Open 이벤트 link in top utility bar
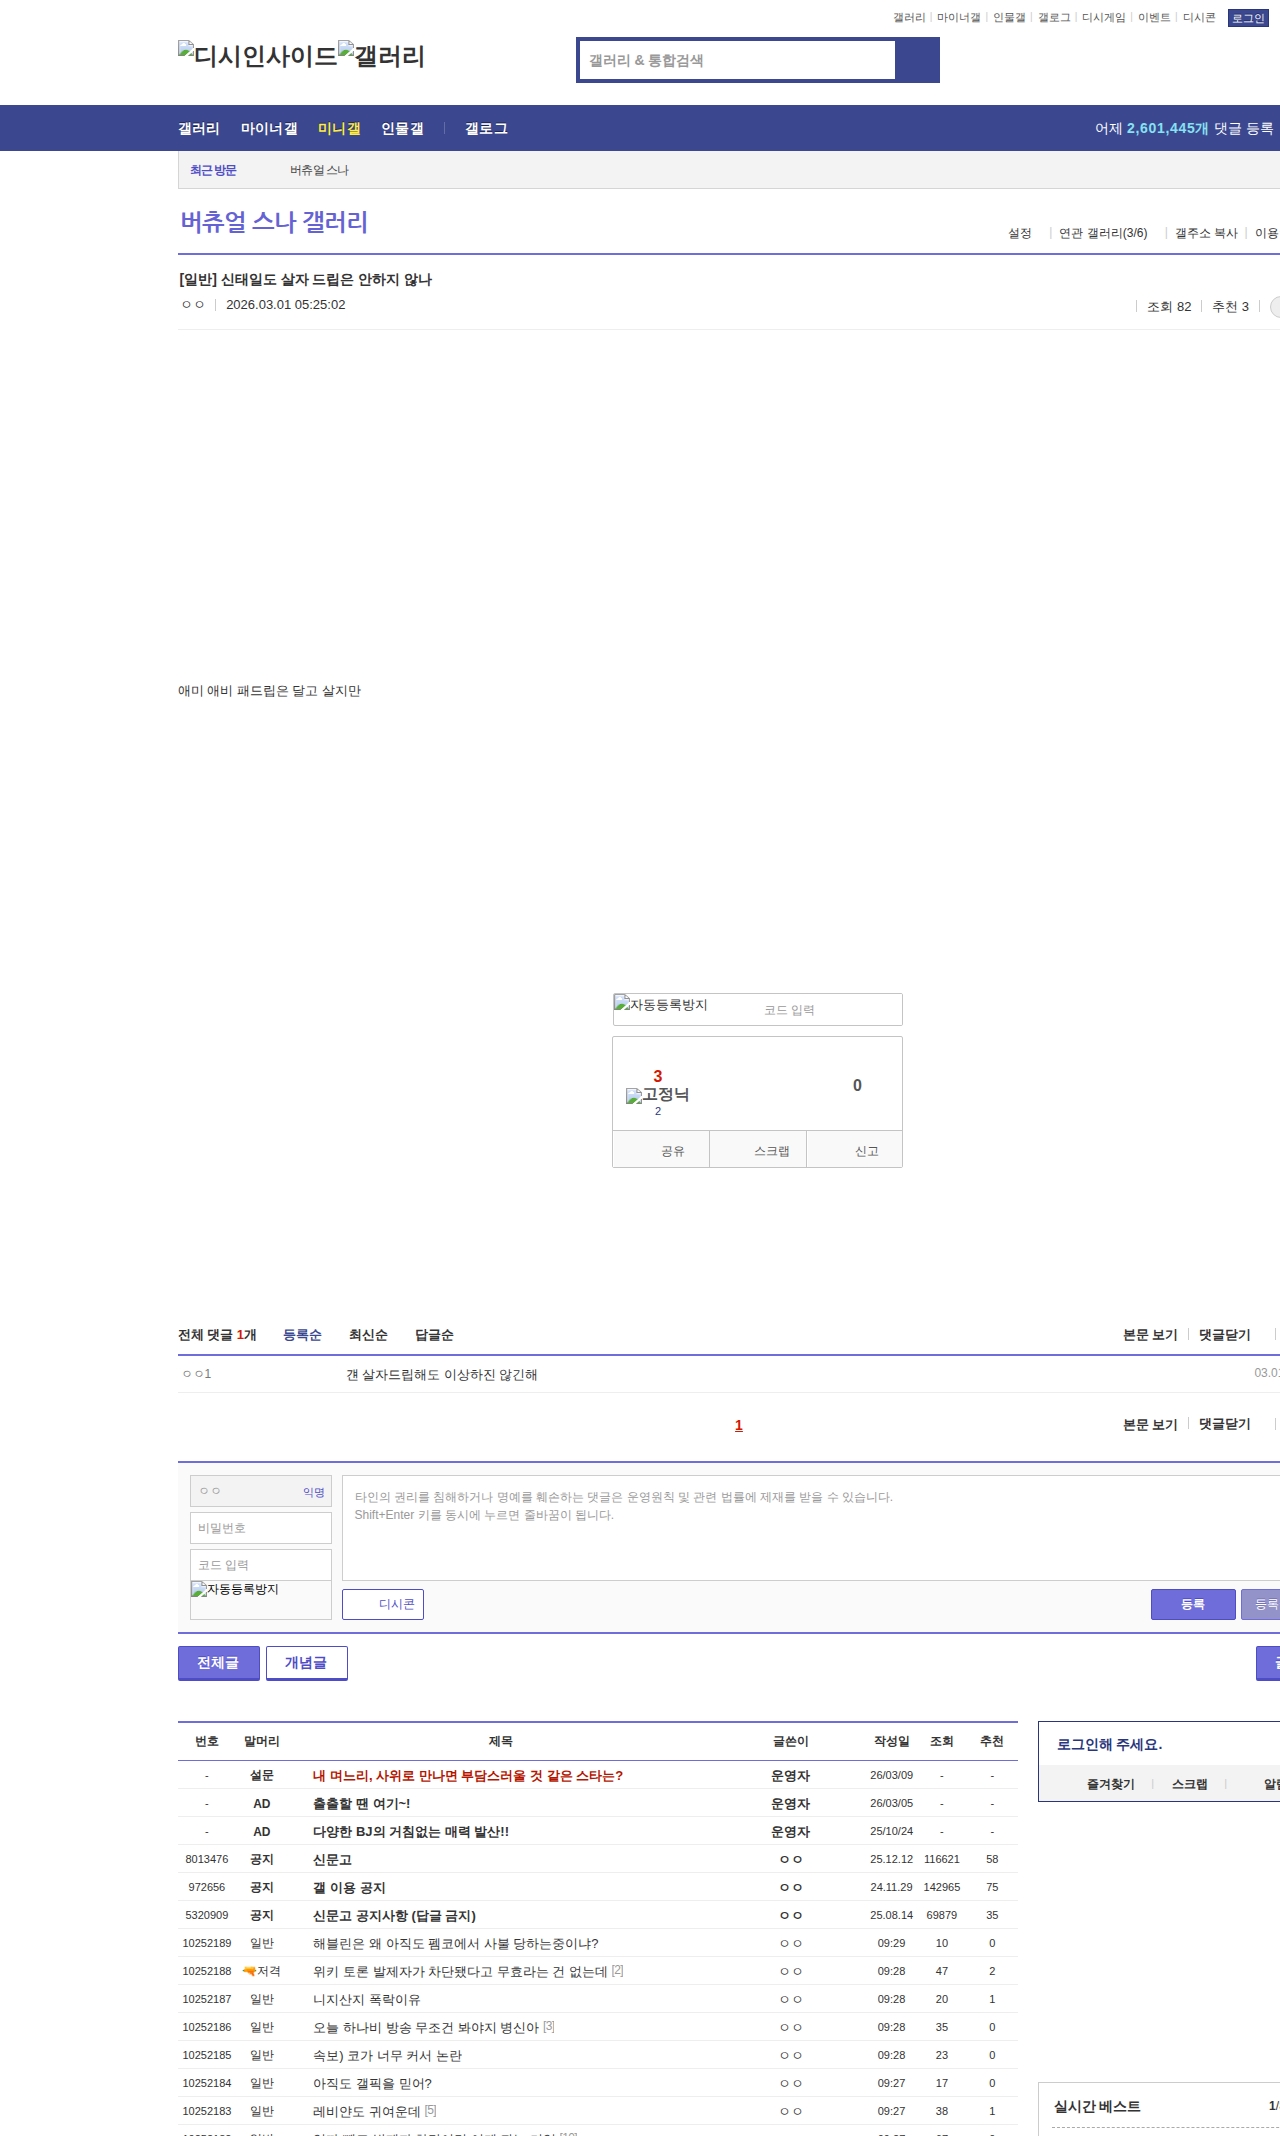The width and height of the screenshot is (1280, 2136). pyautogui.click(x=1154, y=18)
